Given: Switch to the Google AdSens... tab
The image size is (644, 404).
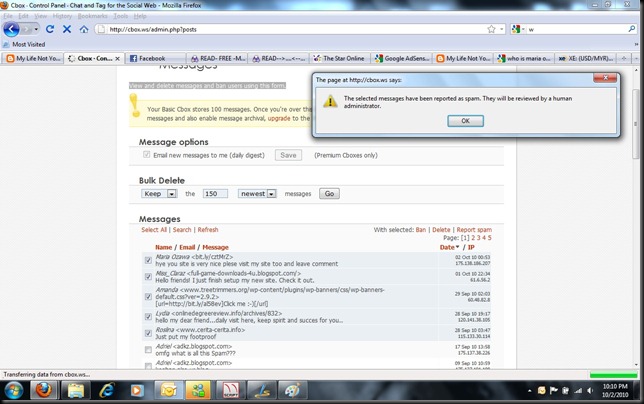Looking at the screenshot, I should pos(402,58).
